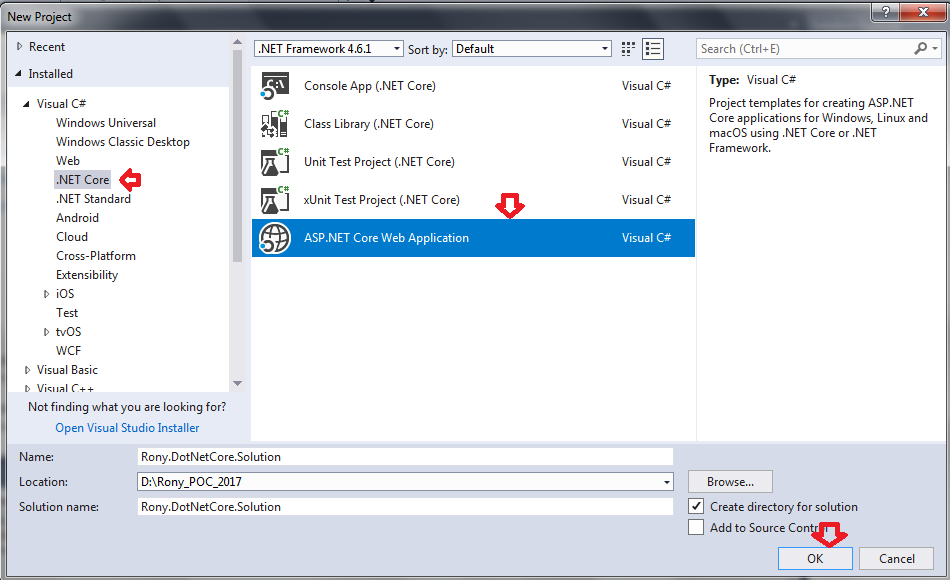Click the tree scrollbar up arrow
This screenshot has width=950, height=580.
tap(238, 42)
